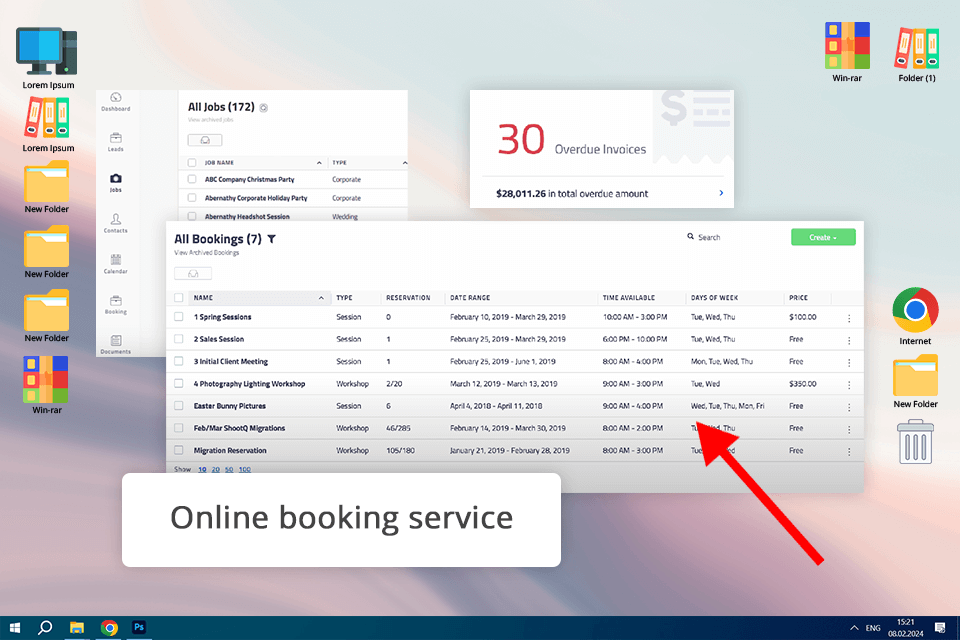Sort bookings by Date Range header
The height and width of the screenshot is (640, 960).
pyautogui.click(x=470, y=298)
